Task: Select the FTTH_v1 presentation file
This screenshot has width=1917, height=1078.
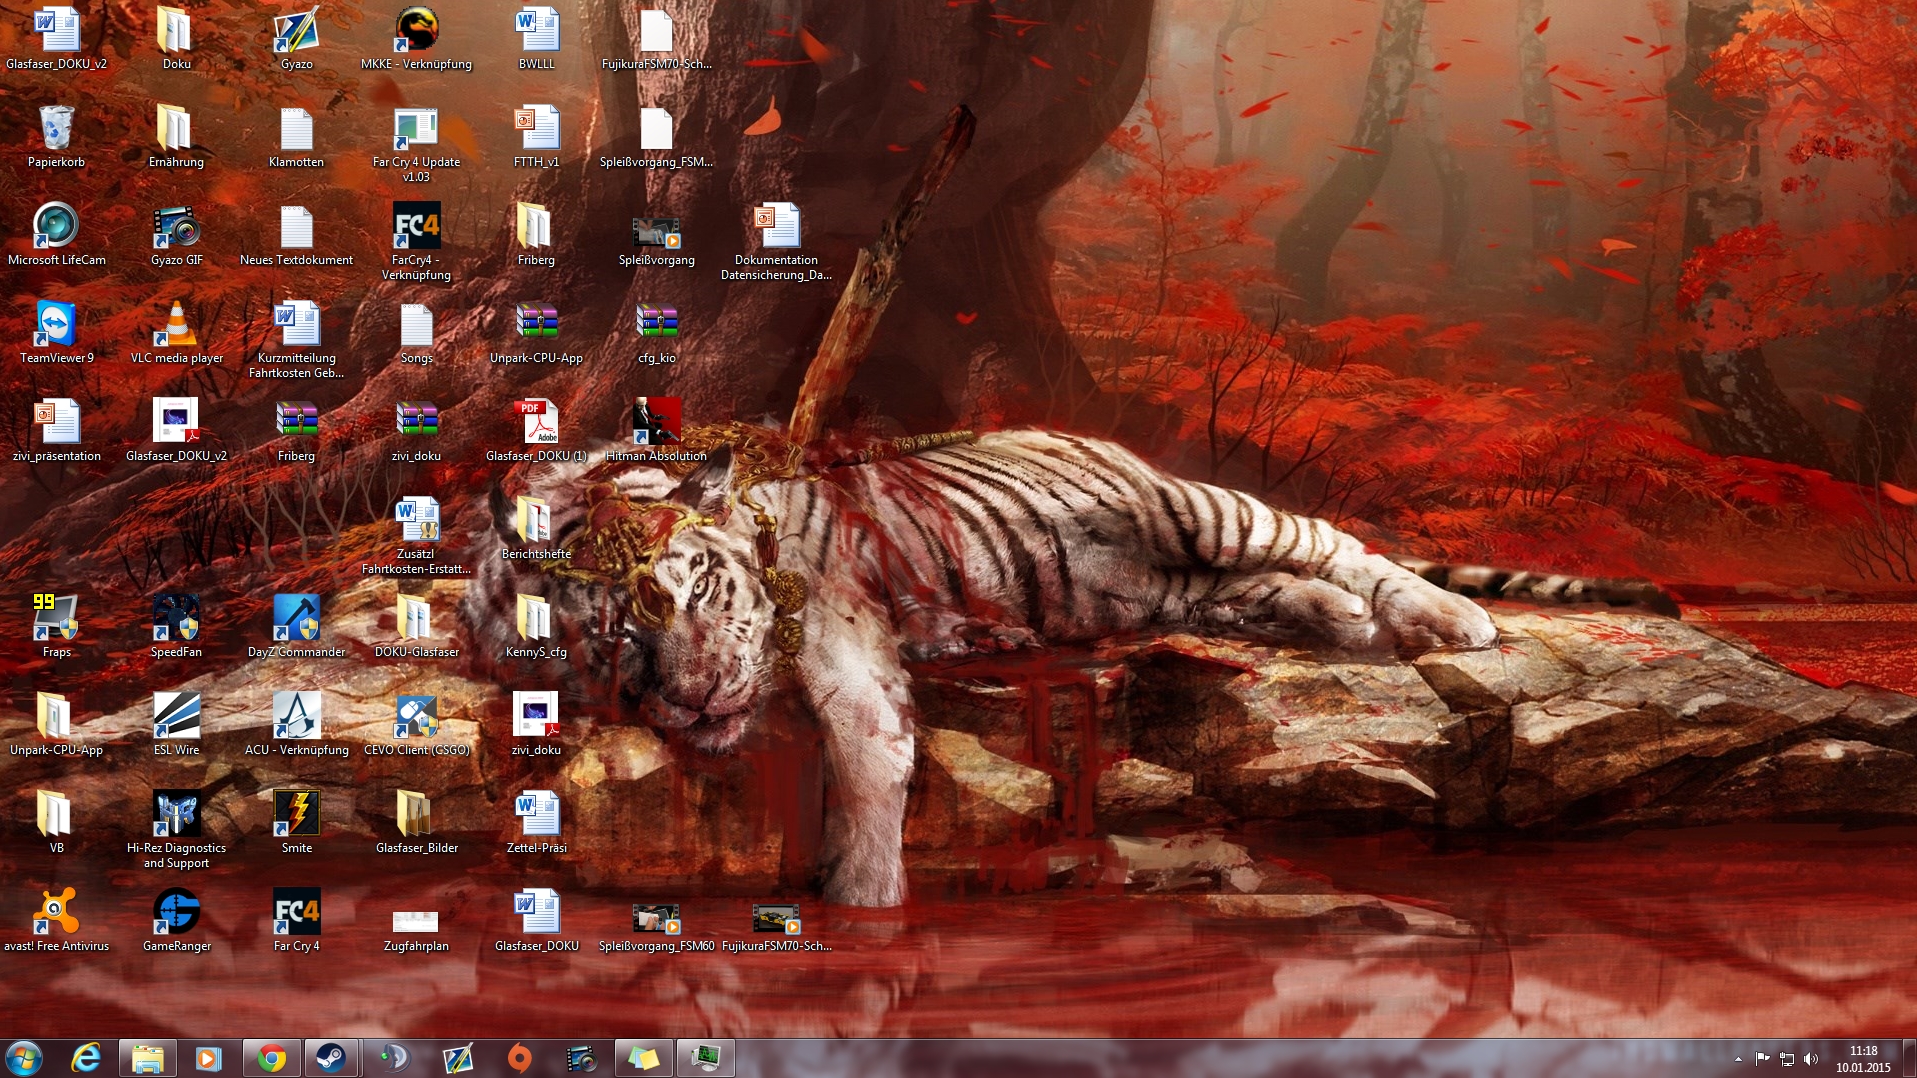Action: click(x=536, y=135)
